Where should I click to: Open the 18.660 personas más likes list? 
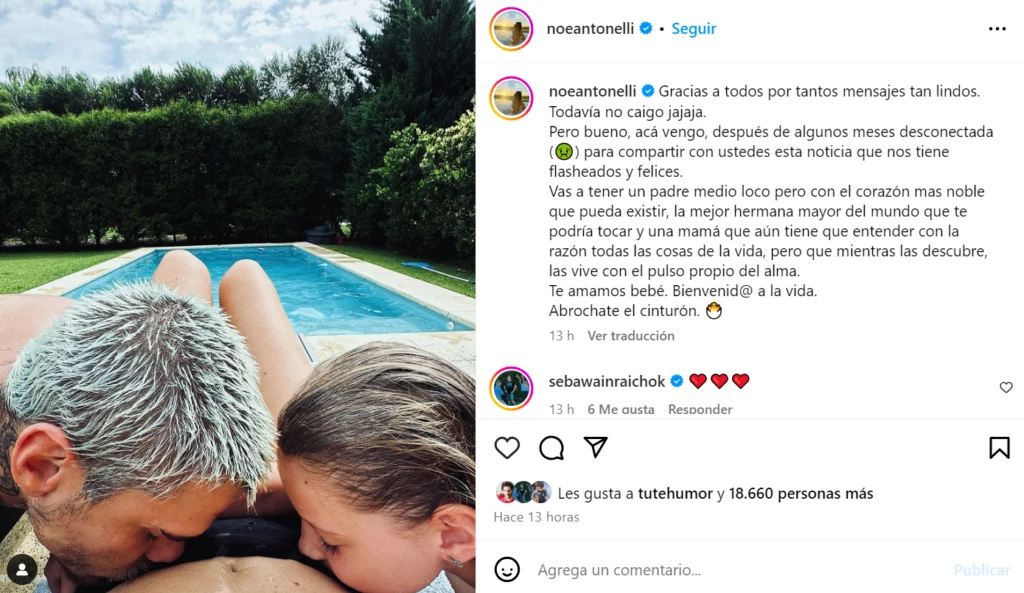click(x=801, y=494)
